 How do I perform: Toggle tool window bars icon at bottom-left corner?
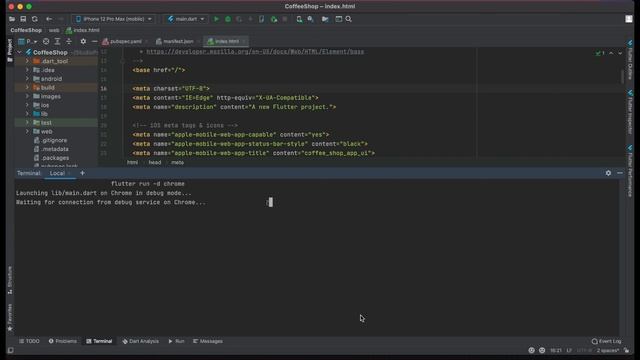click(11, 351)
